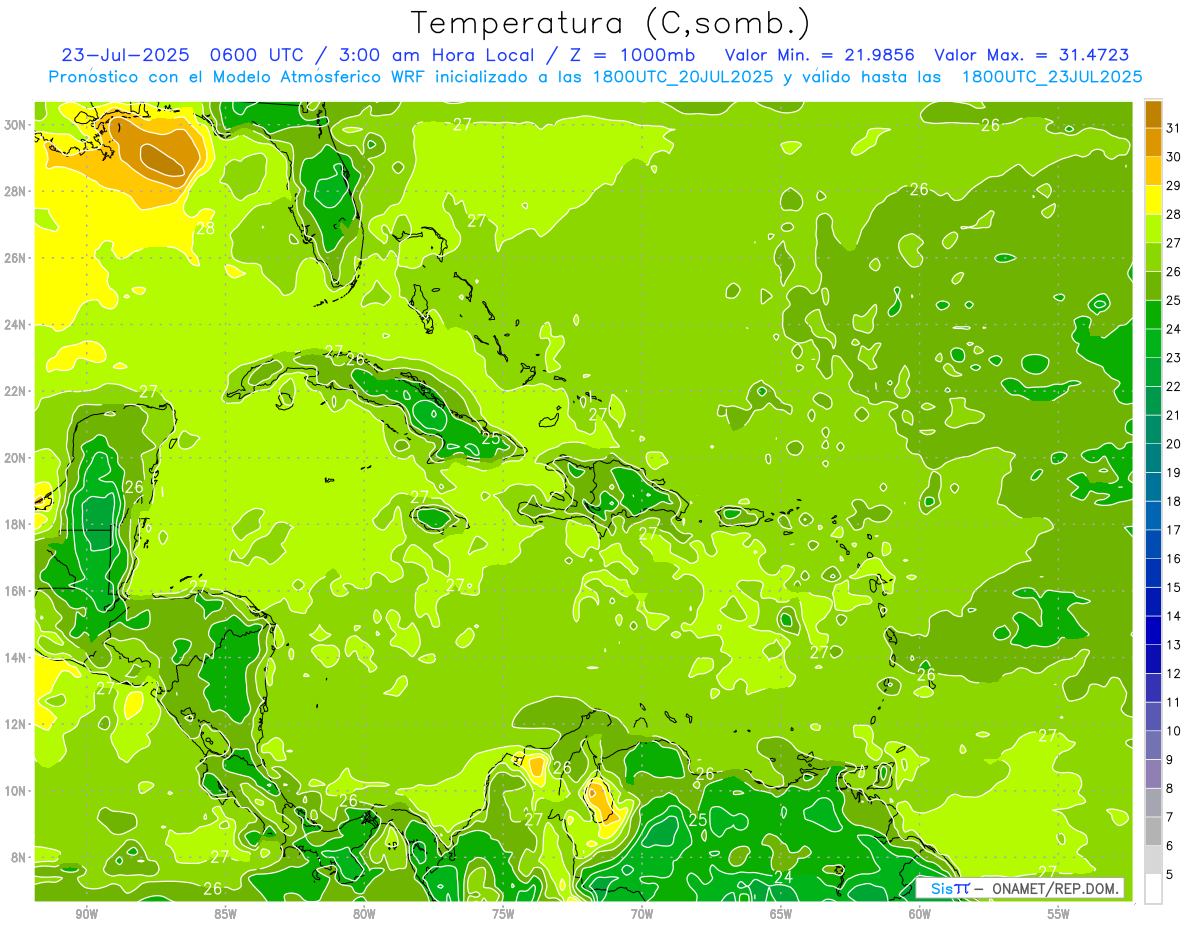Click the "75W" longitude axis label
Viewport: 1200px width, 927px height.
point(503,914)
